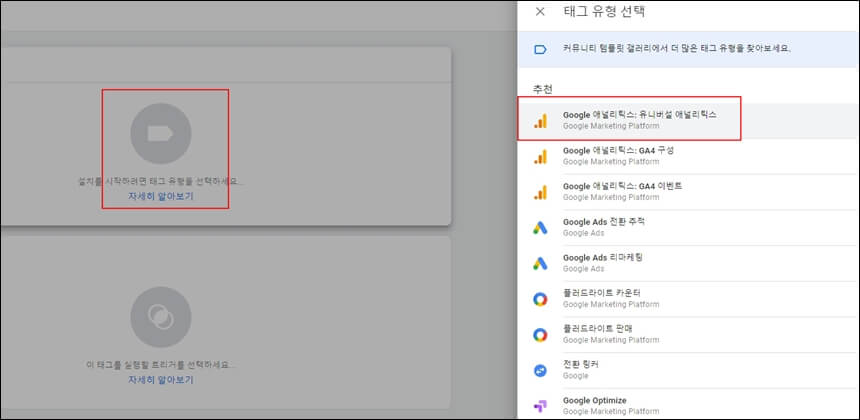Screen dimensions: 860x420
Task: Select Google Optimize tag type
Action: [x=689, y=405]
